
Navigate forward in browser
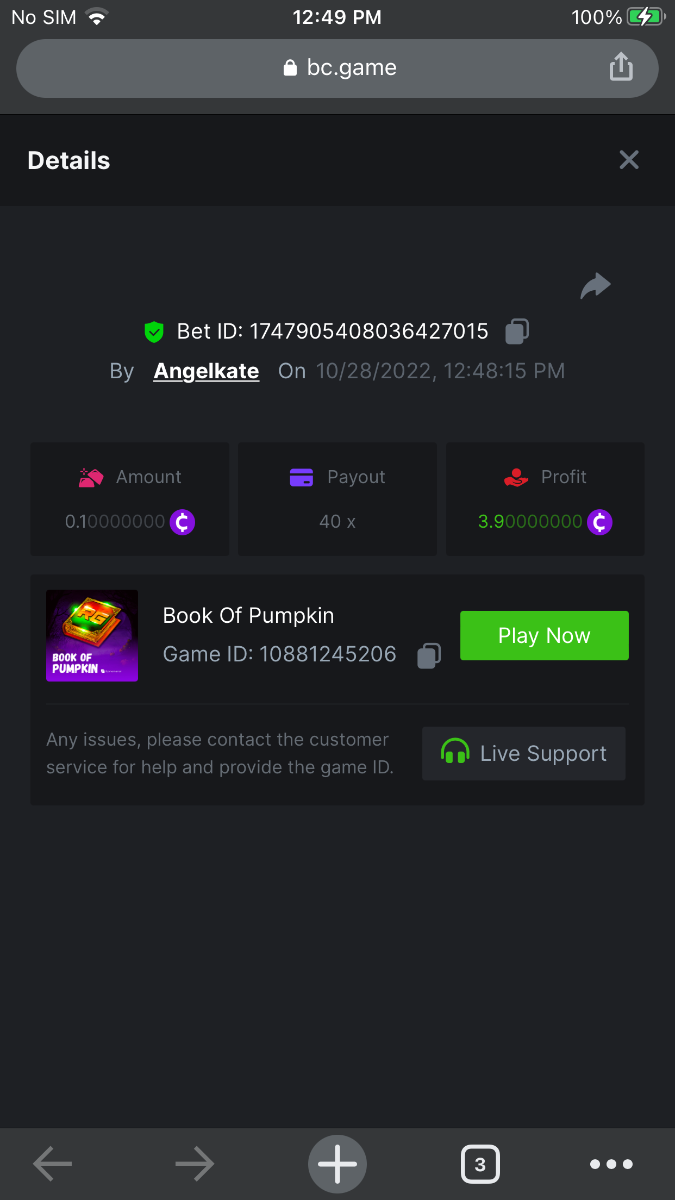(x=194, y=1164)
